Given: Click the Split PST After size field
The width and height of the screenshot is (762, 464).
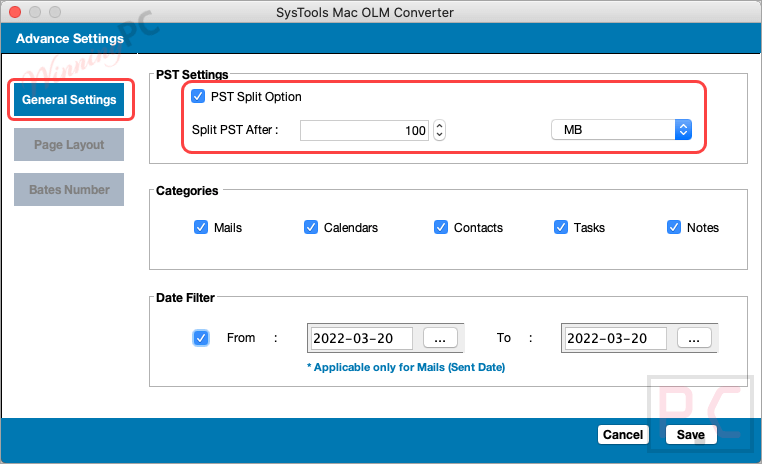Looking at the screenshot, I should coord(364,130).
